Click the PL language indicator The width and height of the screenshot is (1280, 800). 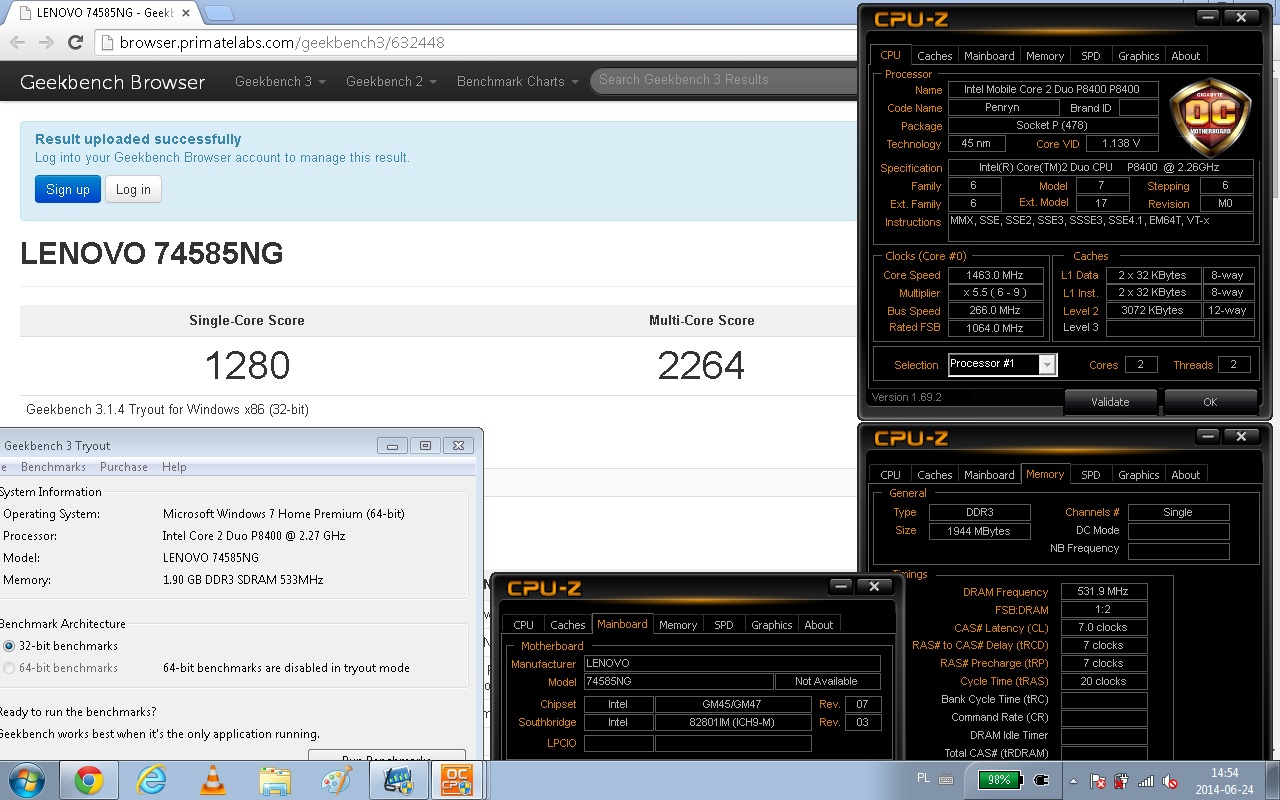pyautogui.click(x=923, y=778)
